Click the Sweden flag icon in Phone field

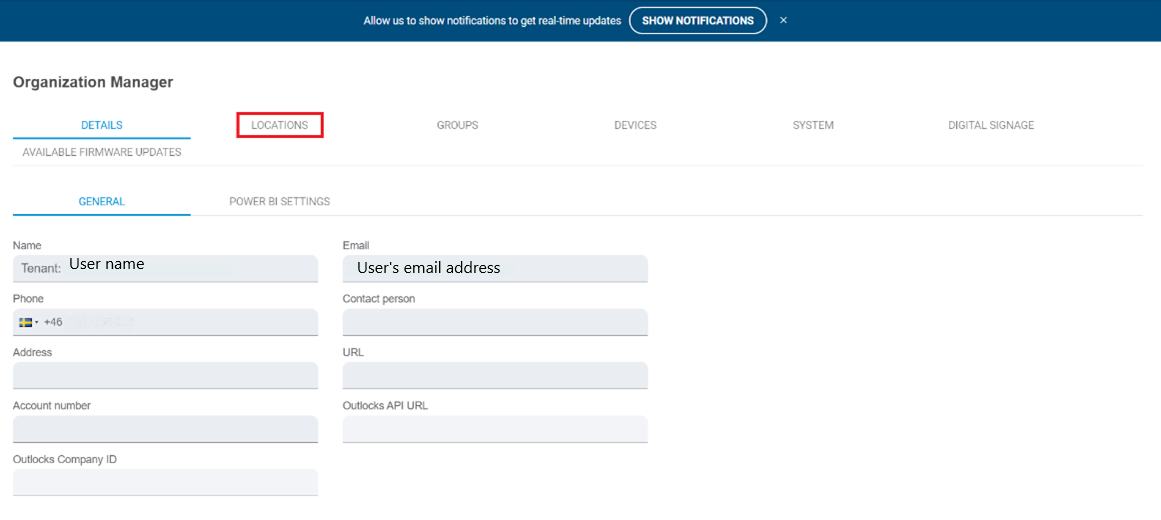click(25, 322)
